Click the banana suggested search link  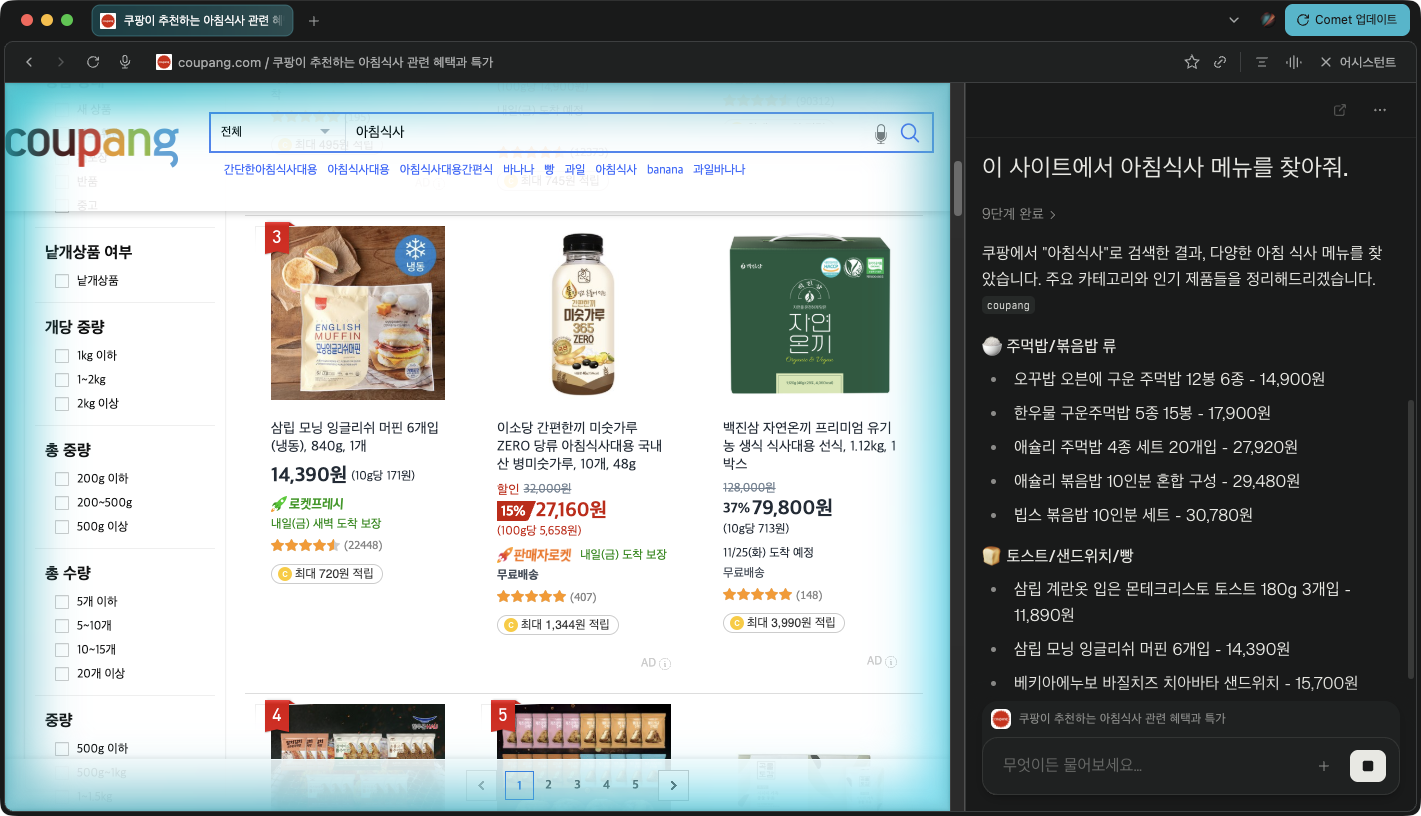(665, 170)
